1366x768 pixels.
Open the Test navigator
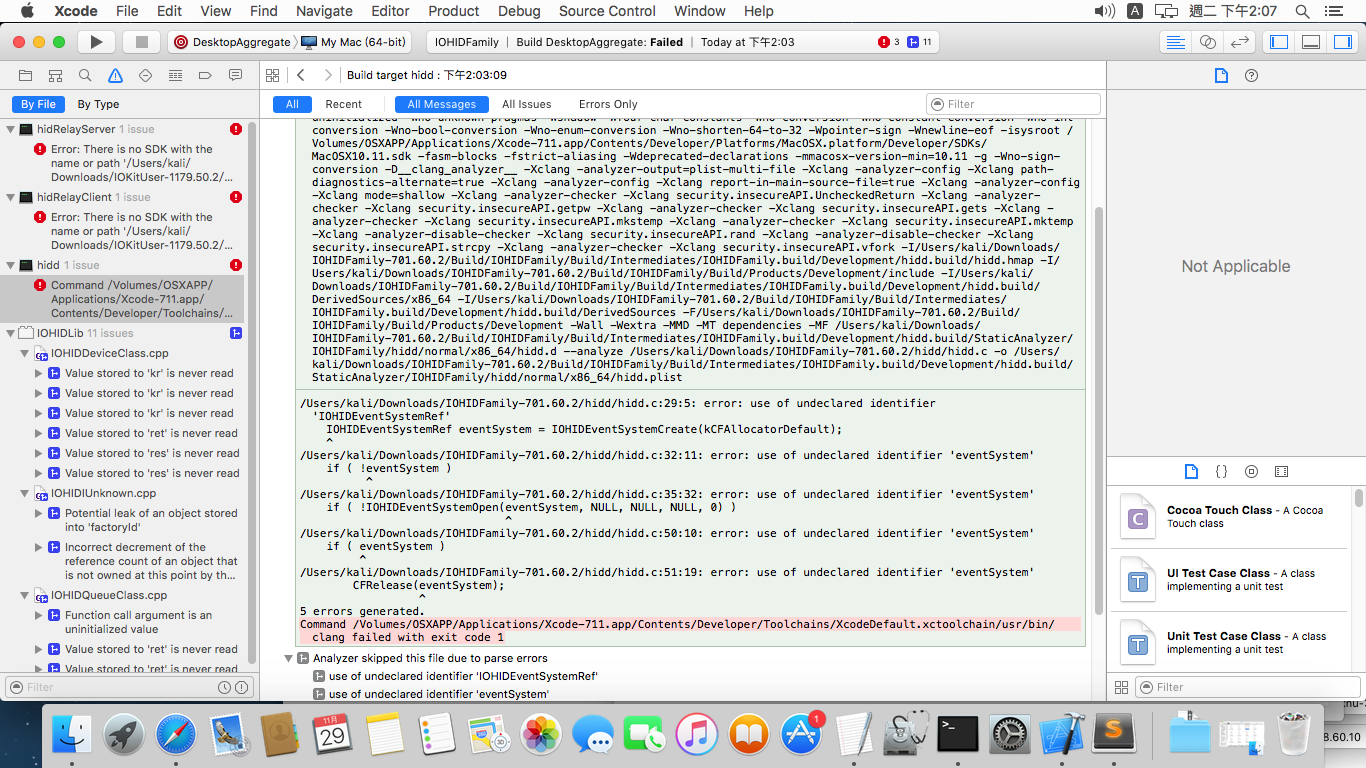click(145, 75)
